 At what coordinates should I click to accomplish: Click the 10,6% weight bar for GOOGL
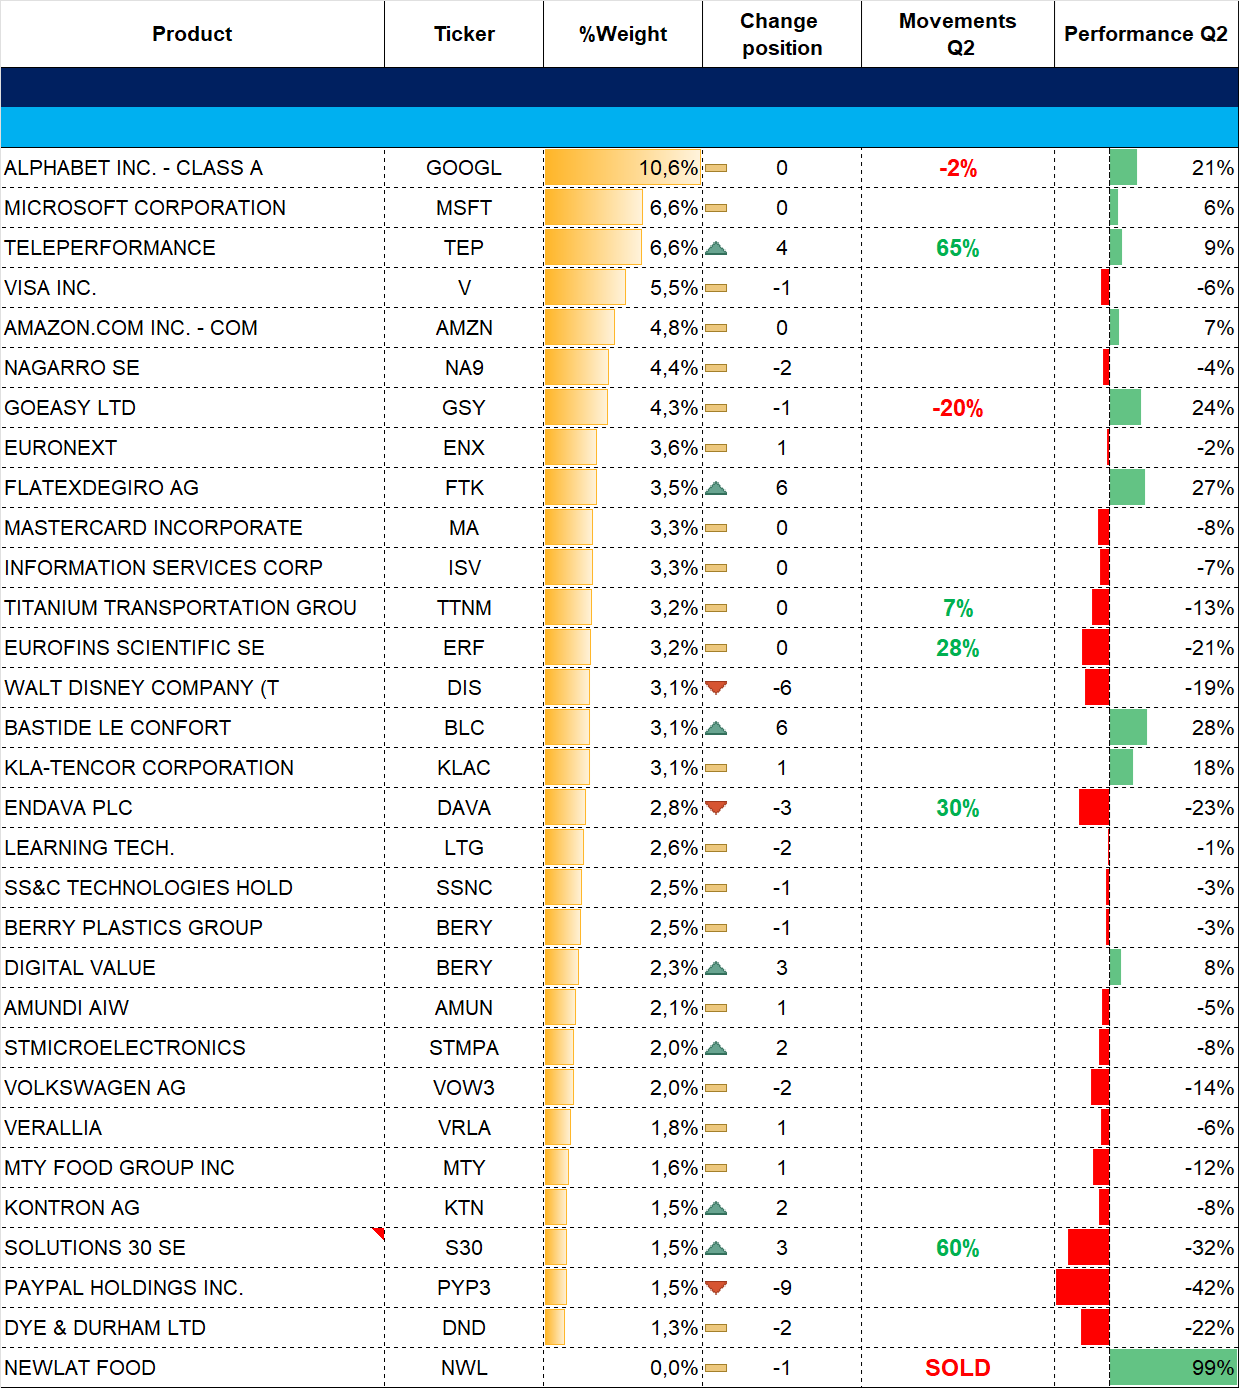623,168
